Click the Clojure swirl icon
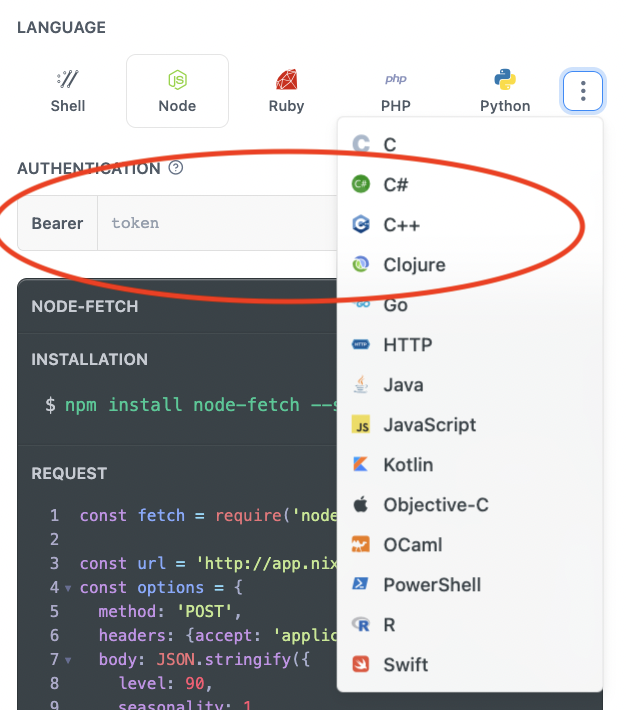 (361, 264)
